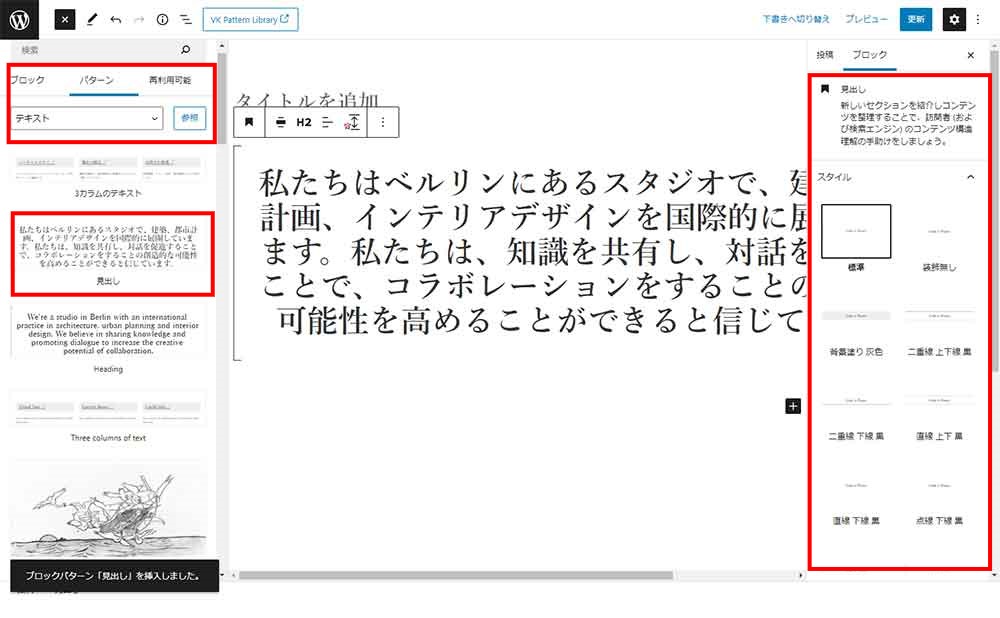Switch to the 投稿 sidebar tab
Image resolution: width=1000 pixels, height=618 pixels.
click(x=824, y=55)
